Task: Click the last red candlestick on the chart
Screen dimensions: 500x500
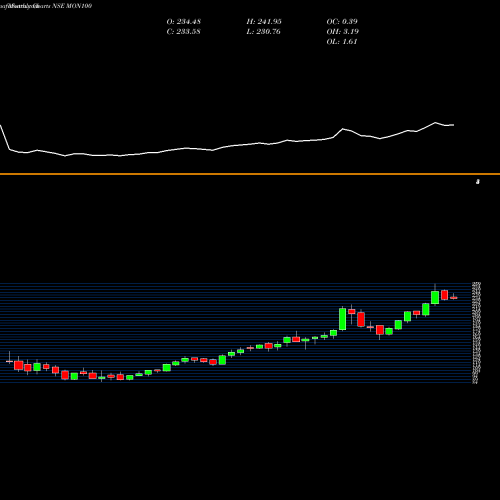Action: (454, 298)
